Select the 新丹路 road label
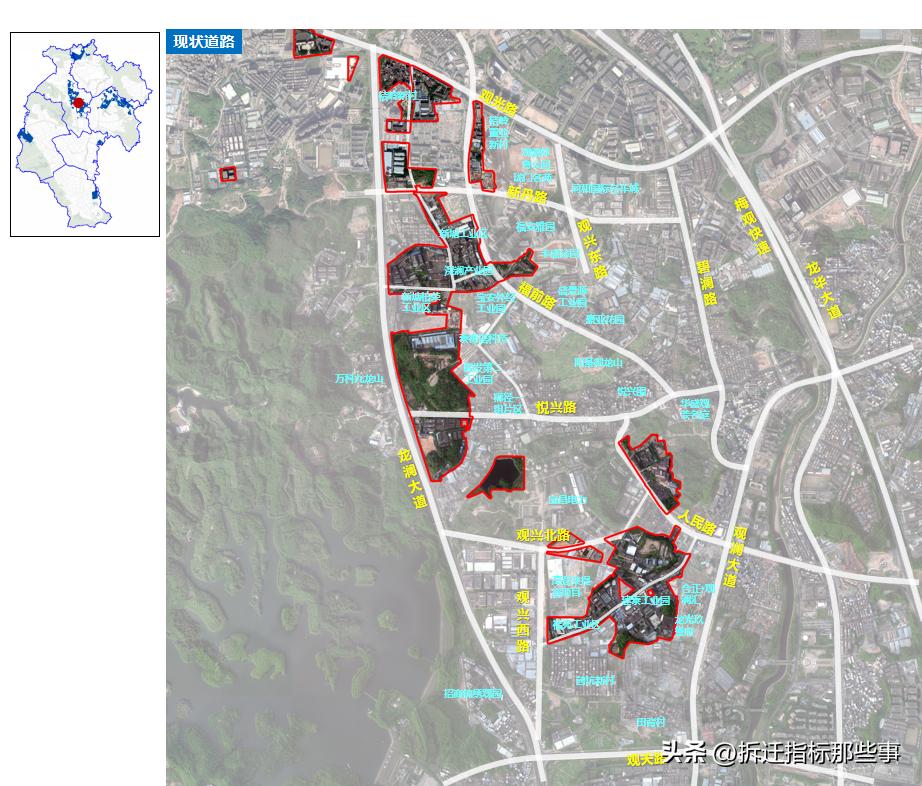The width and height of the screenshot is (922, 786). [527, 195]
